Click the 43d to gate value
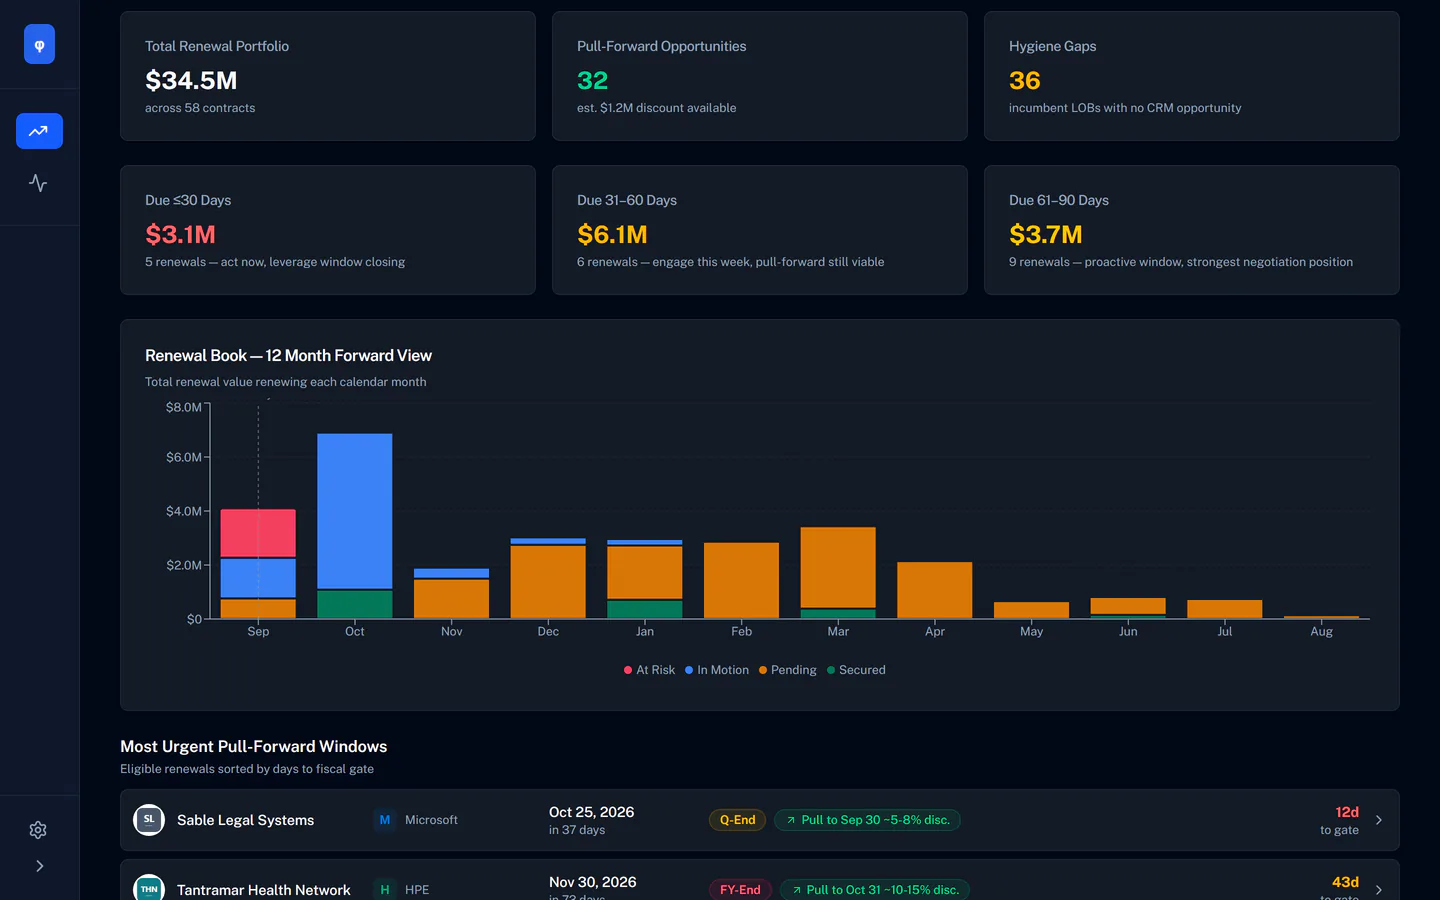 pyautogui.click(x=1345, y=882)
